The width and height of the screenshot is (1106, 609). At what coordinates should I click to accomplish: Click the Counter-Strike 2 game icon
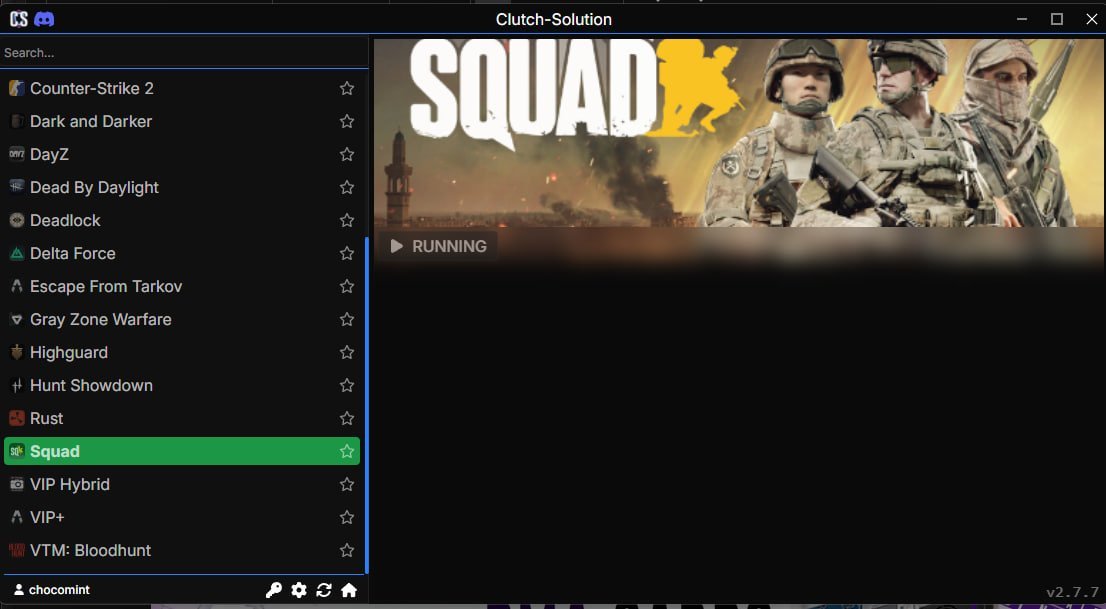[x=16, y=88]
